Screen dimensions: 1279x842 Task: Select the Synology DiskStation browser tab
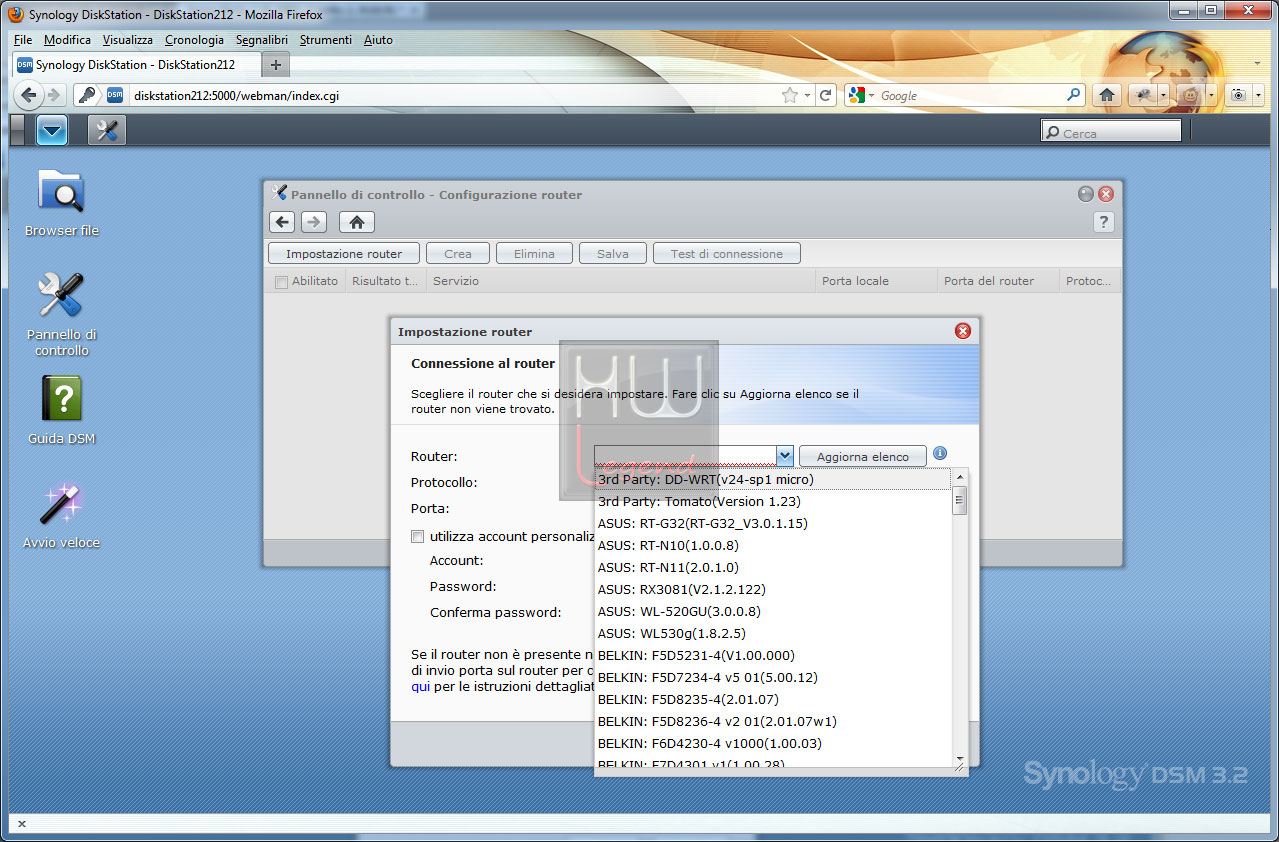pos(136,65)
